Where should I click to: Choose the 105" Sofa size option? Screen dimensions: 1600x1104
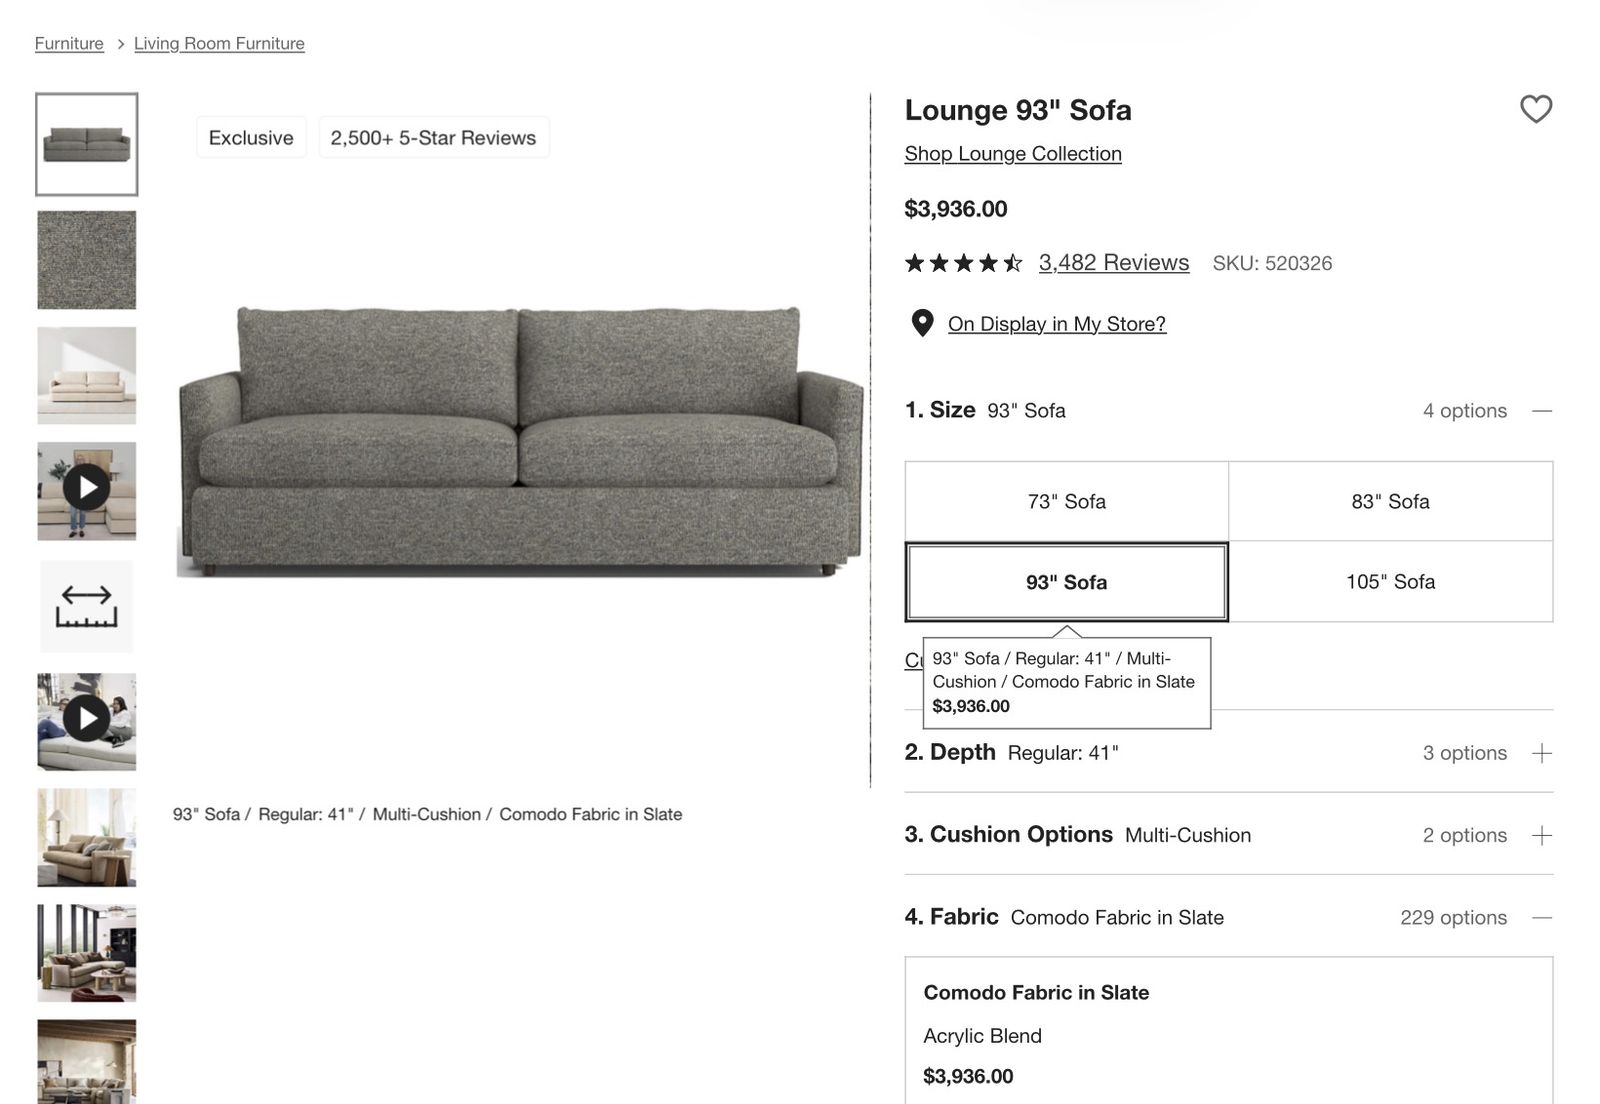coord(1390,582)
